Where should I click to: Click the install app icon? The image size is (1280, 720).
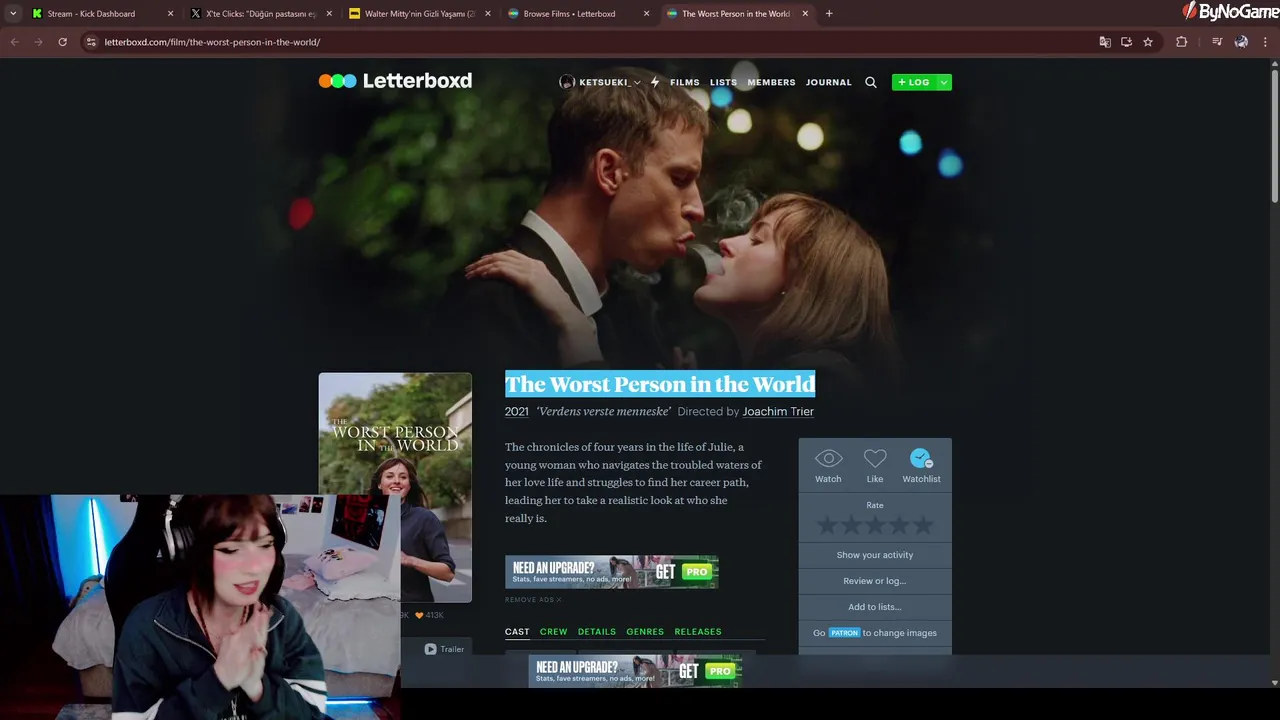[x=1126, y=42]
